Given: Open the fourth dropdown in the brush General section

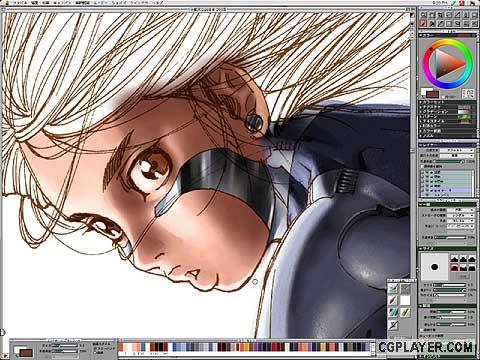Looking at the screenshot, I should pyautogui.click(x=460, y=226).
